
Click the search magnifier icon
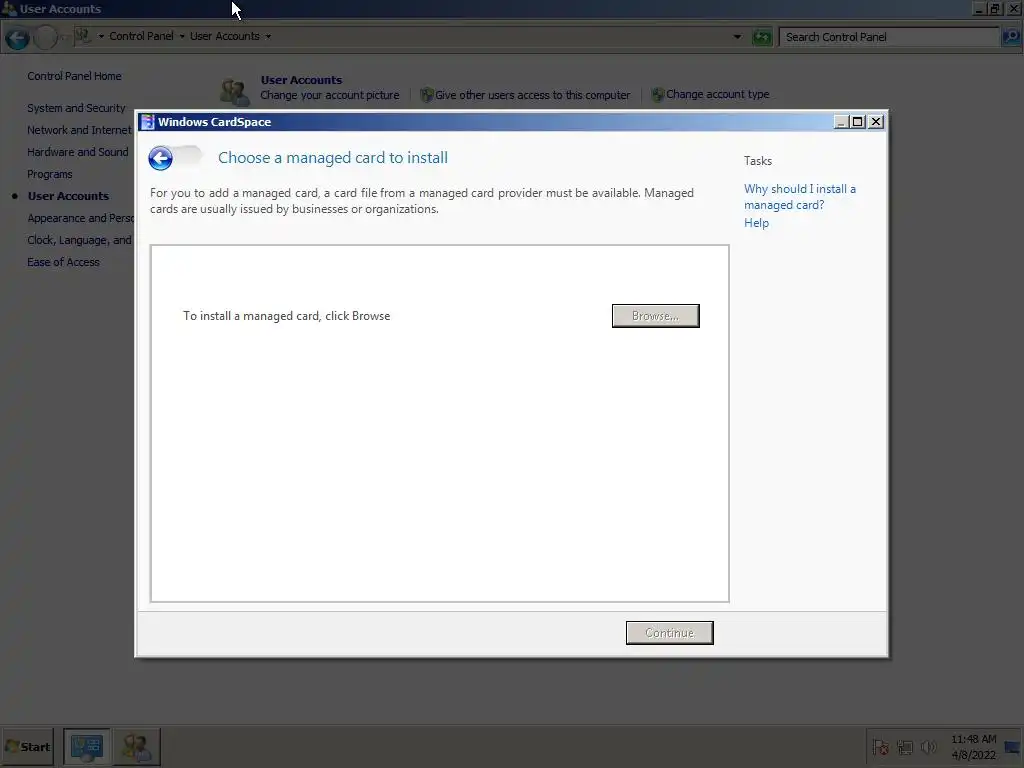coord(1010,37)
